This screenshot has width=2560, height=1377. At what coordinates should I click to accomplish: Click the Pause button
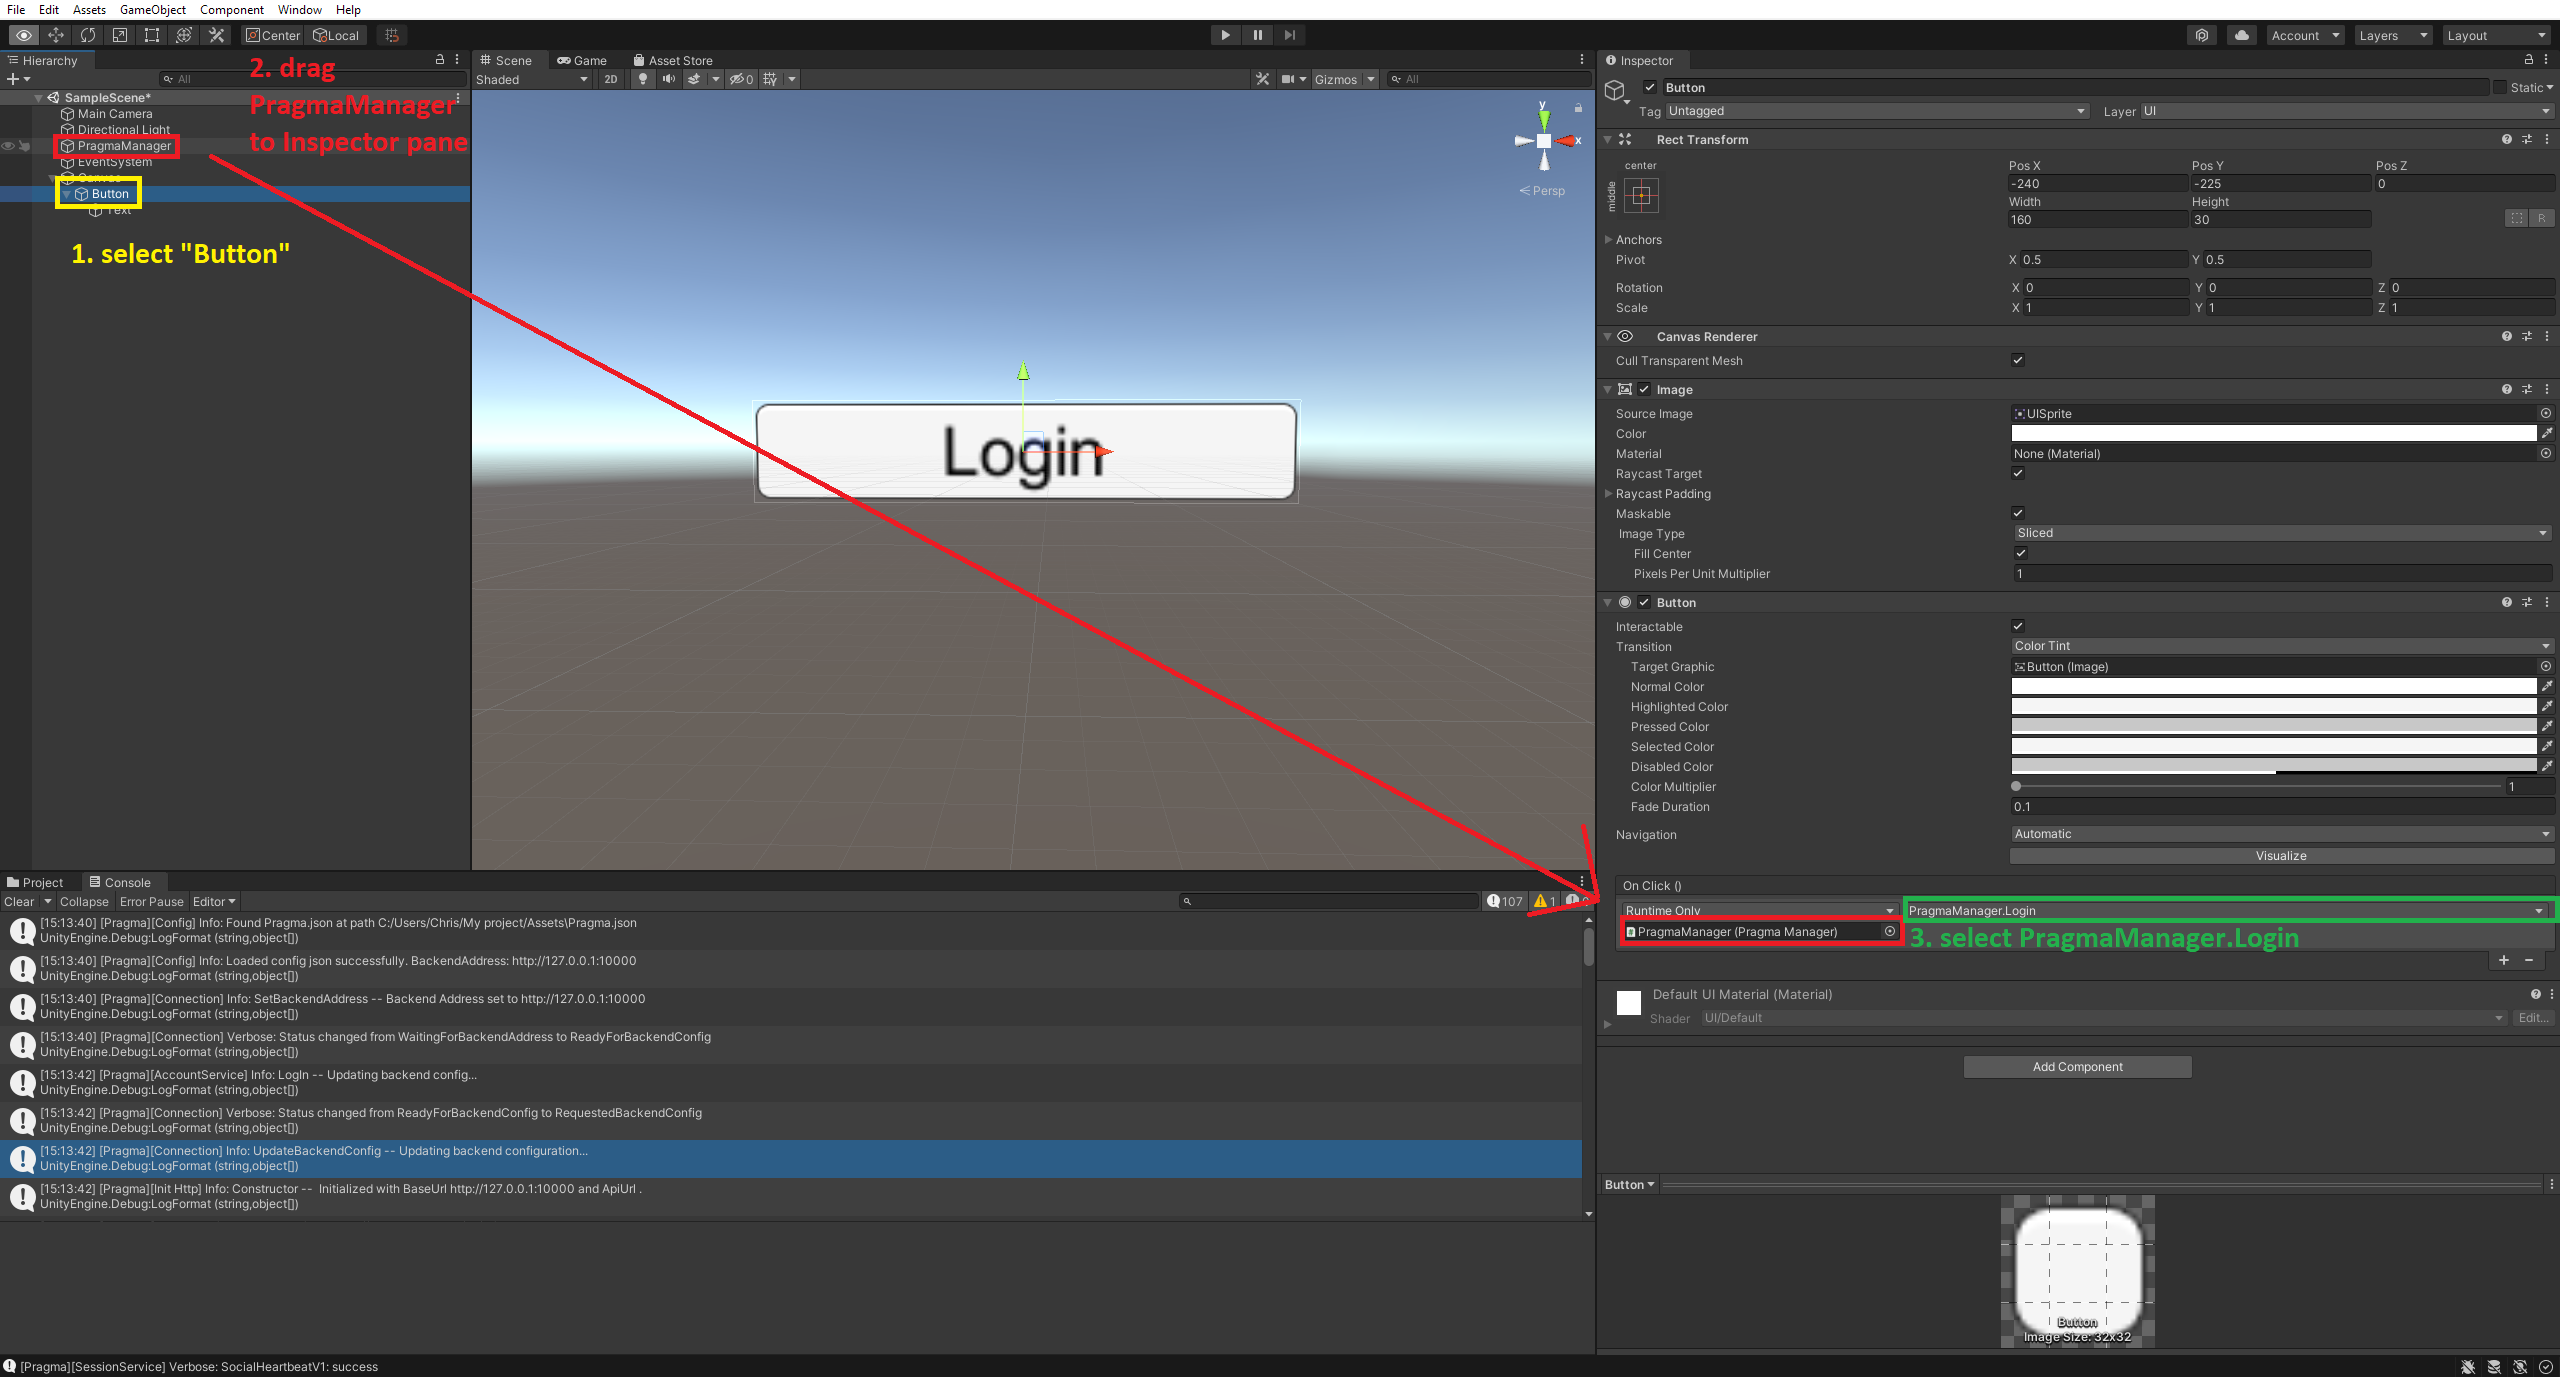[1257, 35]
